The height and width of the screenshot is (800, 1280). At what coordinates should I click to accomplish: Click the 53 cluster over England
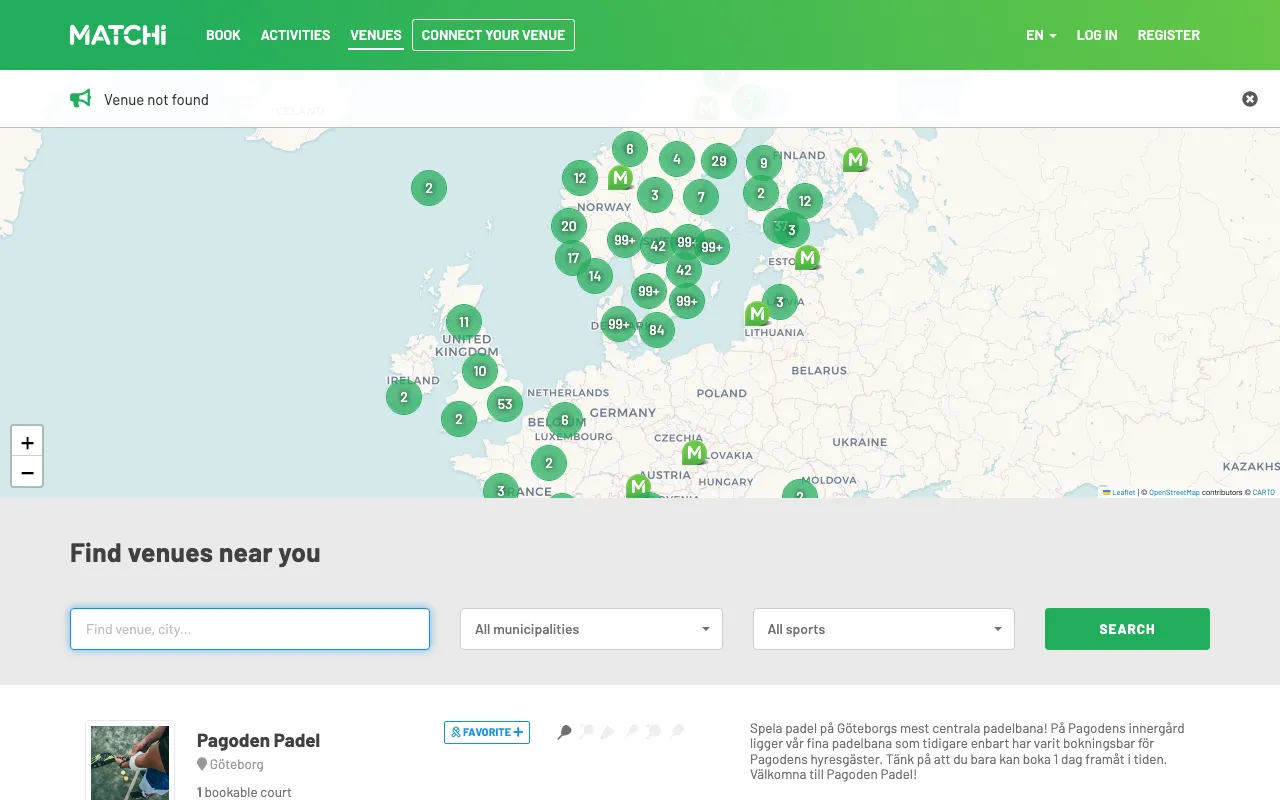(505, 404)
